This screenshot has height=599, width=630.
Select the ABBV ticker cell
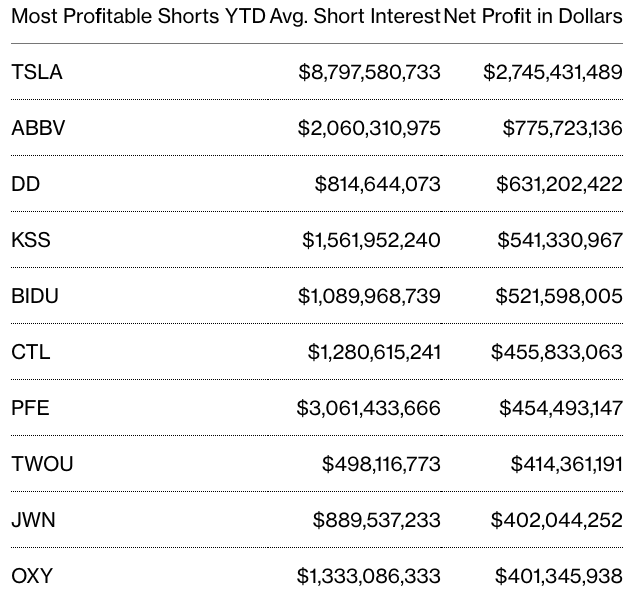(38, 128)
